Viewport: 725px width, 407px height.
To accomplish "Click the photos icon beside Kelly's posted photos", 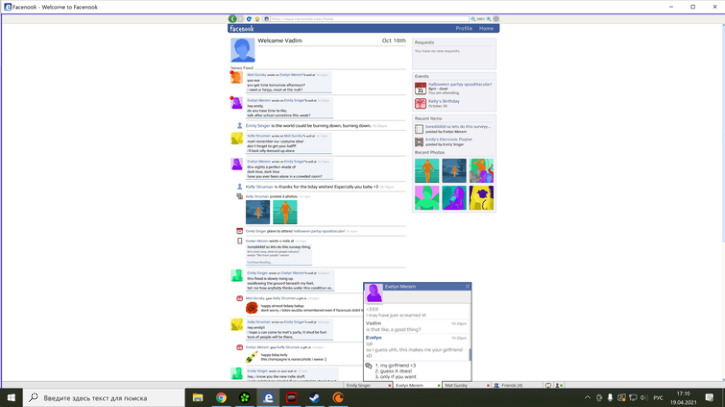I will coord(240,197).
